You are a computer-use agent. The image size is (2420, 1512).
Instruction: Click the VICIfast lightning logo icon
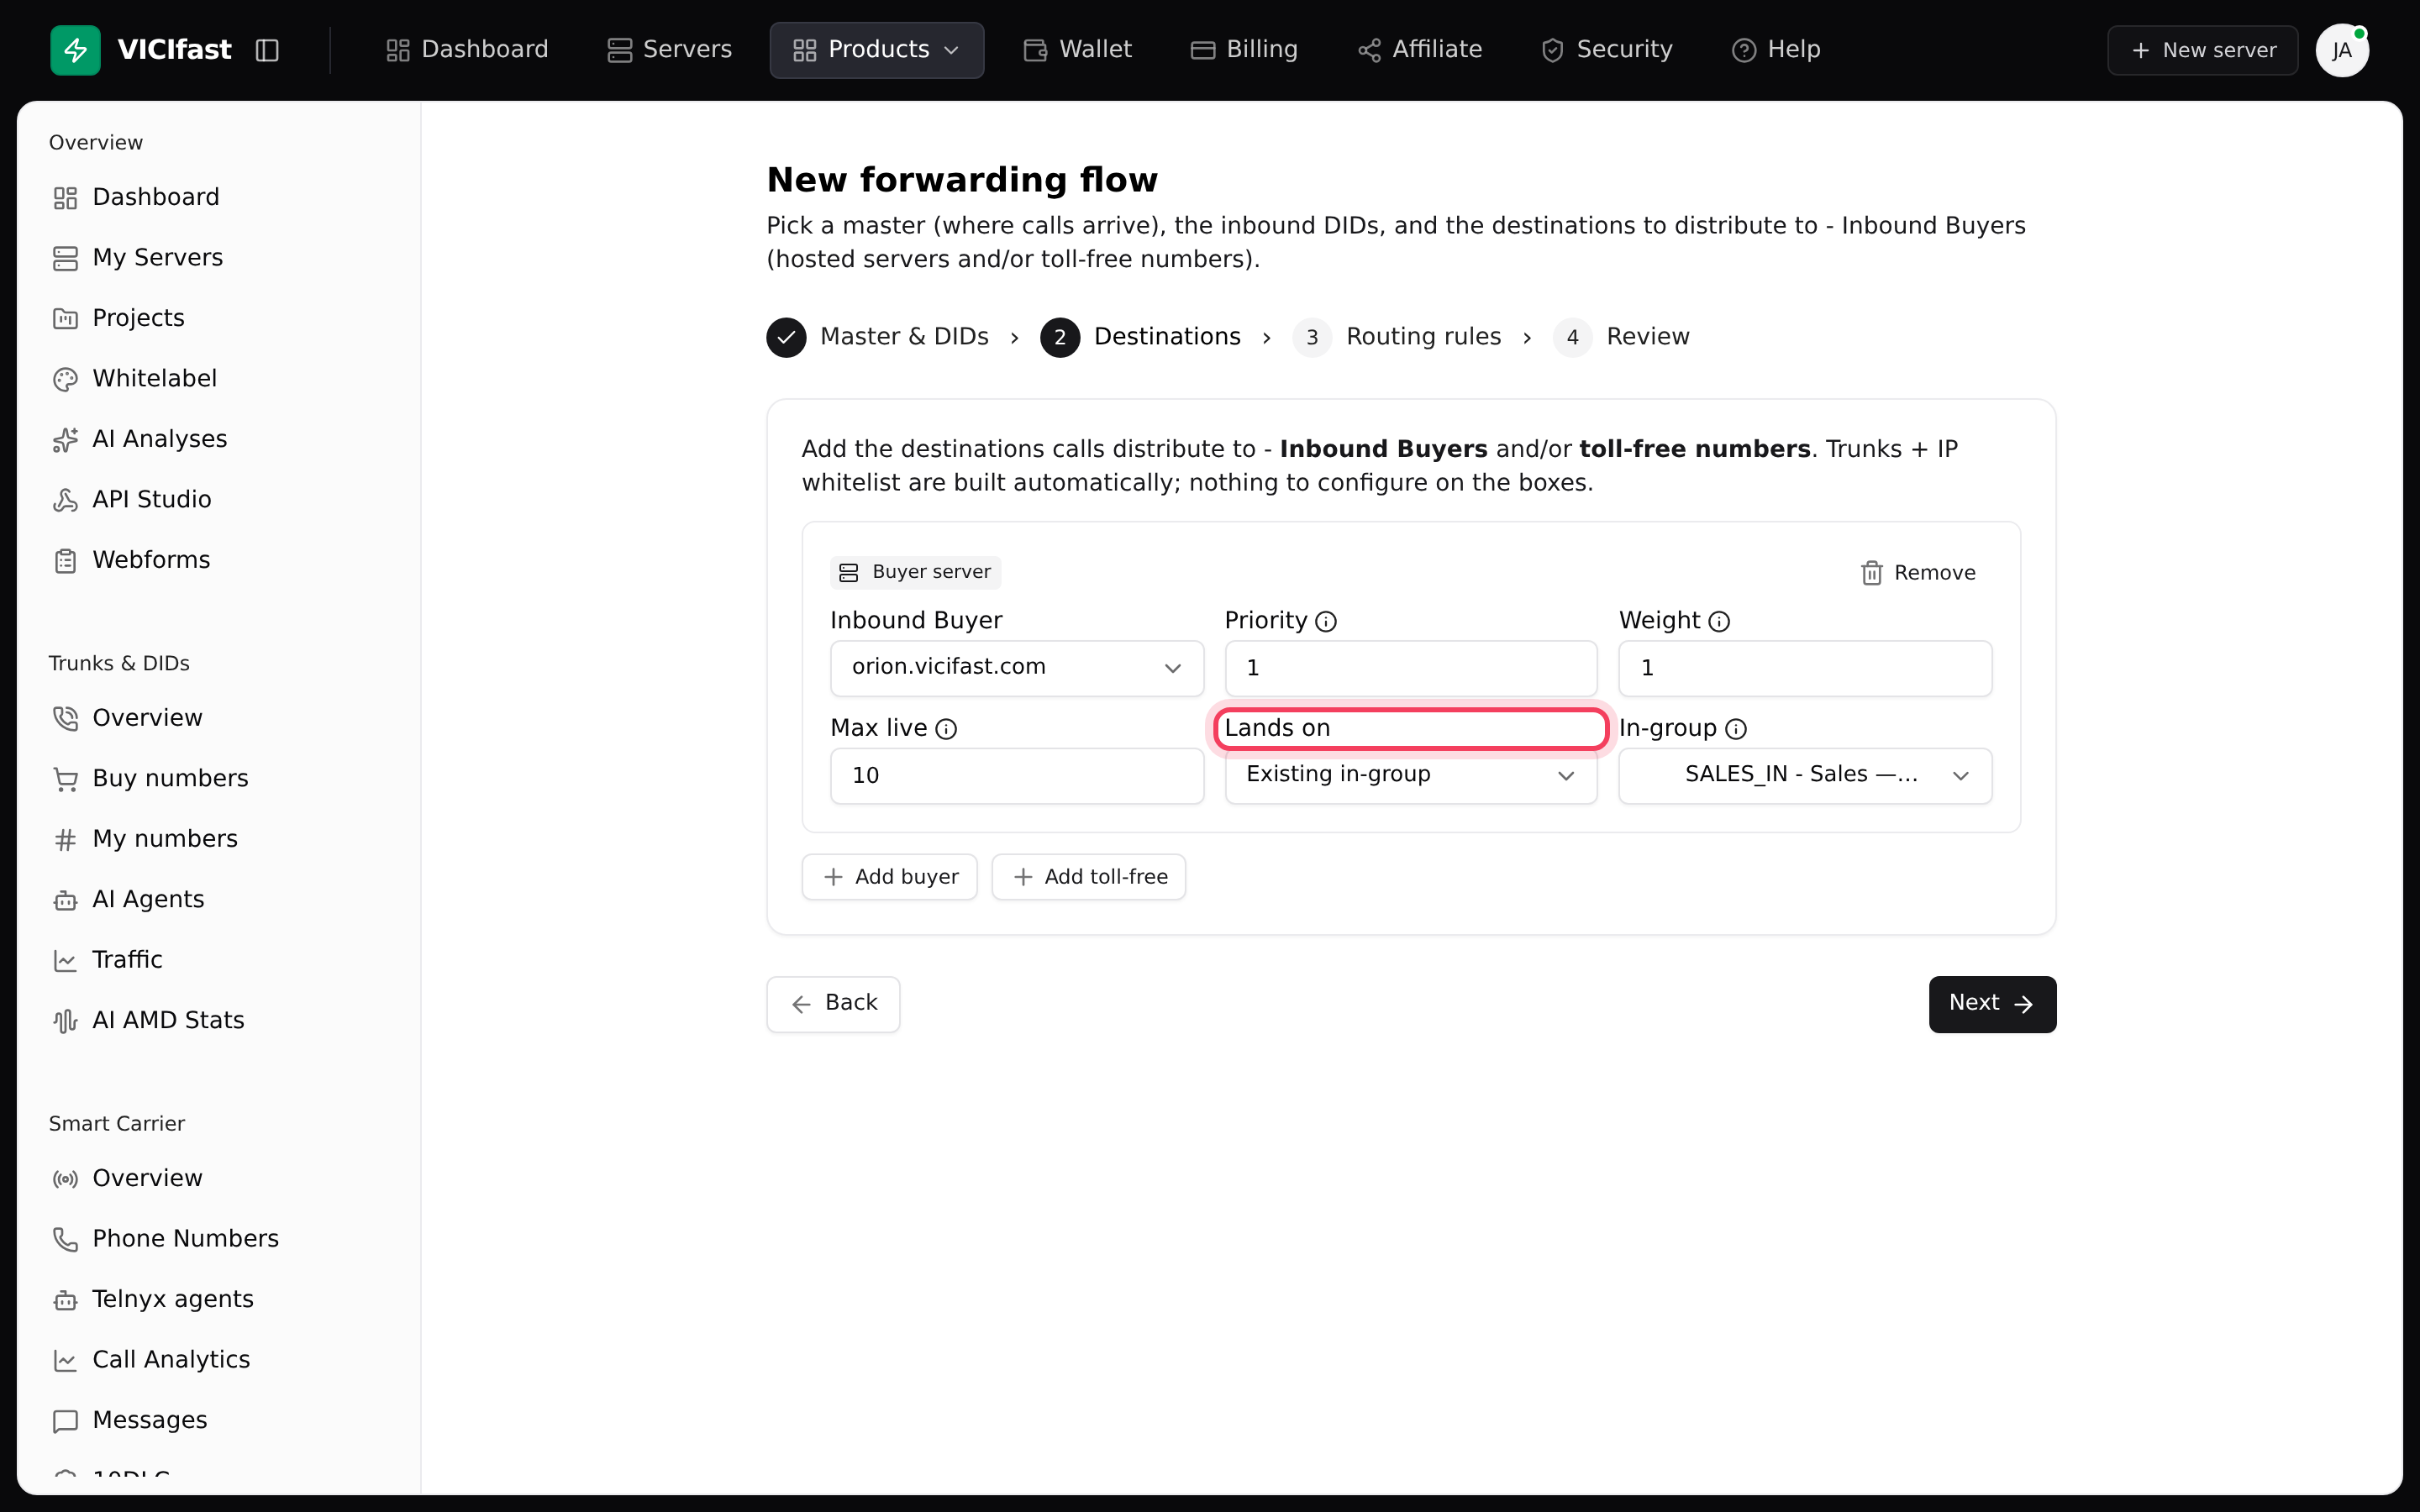click(x=75, y=50)
